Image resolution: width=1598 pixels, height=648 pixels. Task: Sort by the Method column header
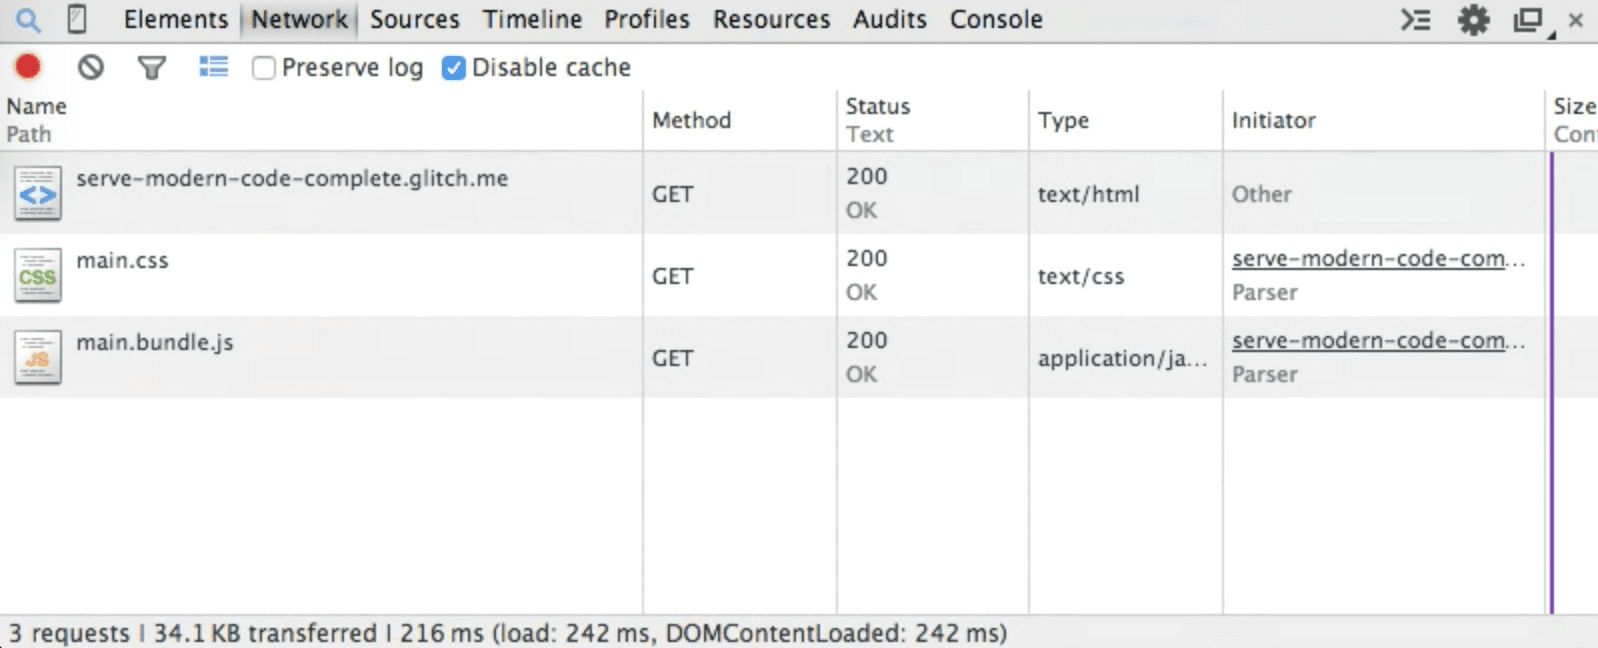click(690, 120)
